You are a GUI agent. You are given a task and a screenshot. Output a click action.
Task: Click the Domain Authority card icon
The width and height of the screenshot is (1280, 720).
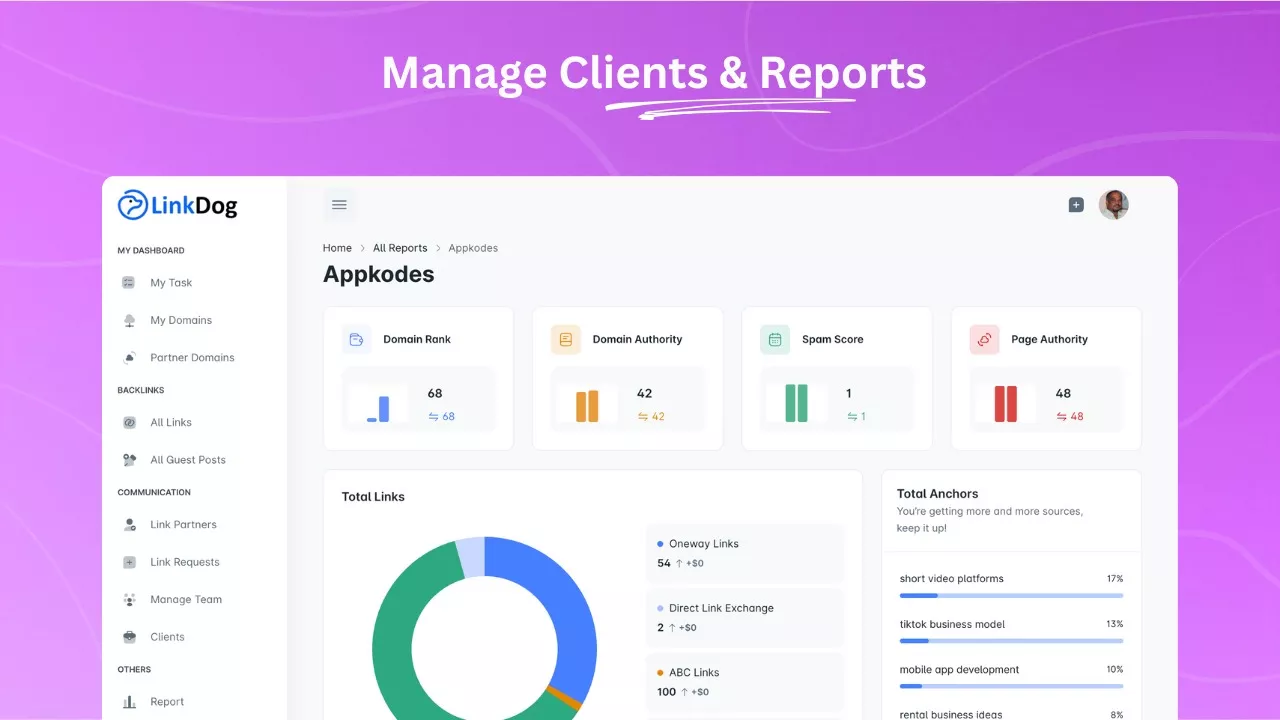[566, 340]
